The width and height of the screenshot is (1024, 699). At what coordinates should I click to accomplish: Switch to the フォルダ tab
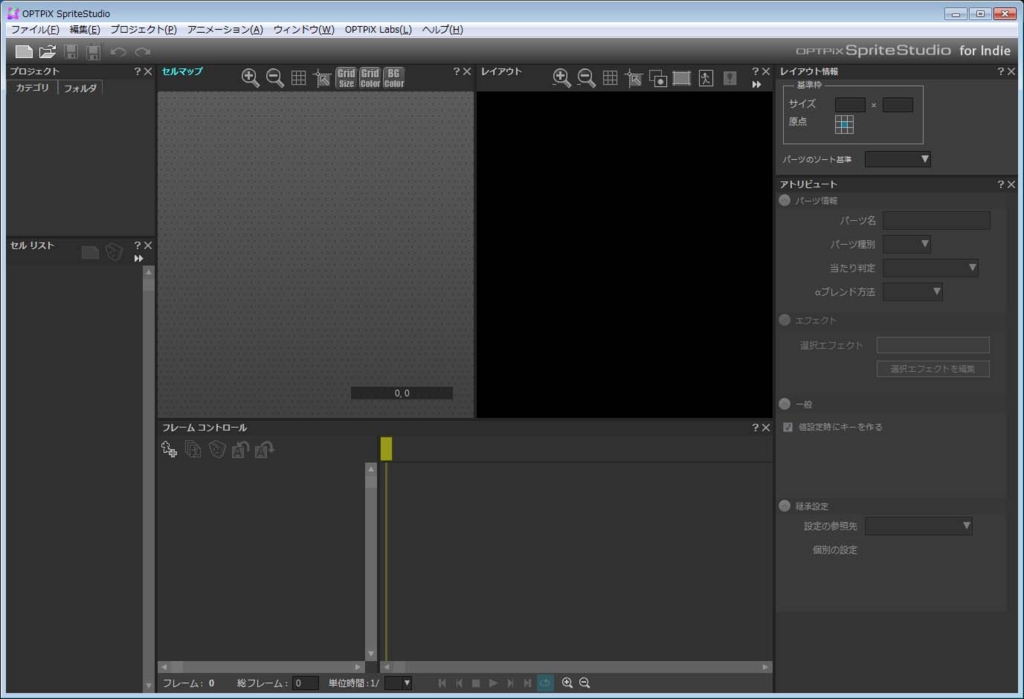pyautogui.click(x=80, y=88)
